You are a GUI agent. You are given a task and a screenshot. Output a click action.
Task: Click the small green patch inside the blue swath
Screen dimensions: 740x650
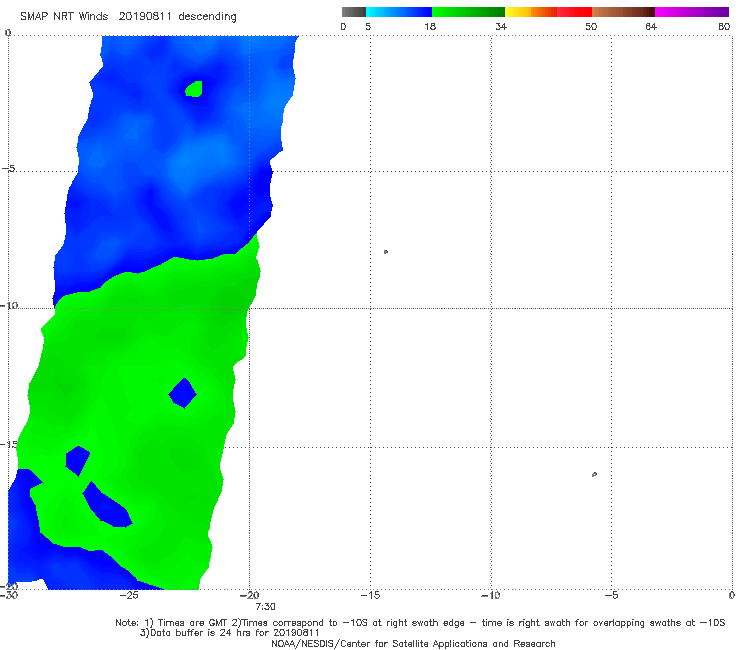click(194, 89)
